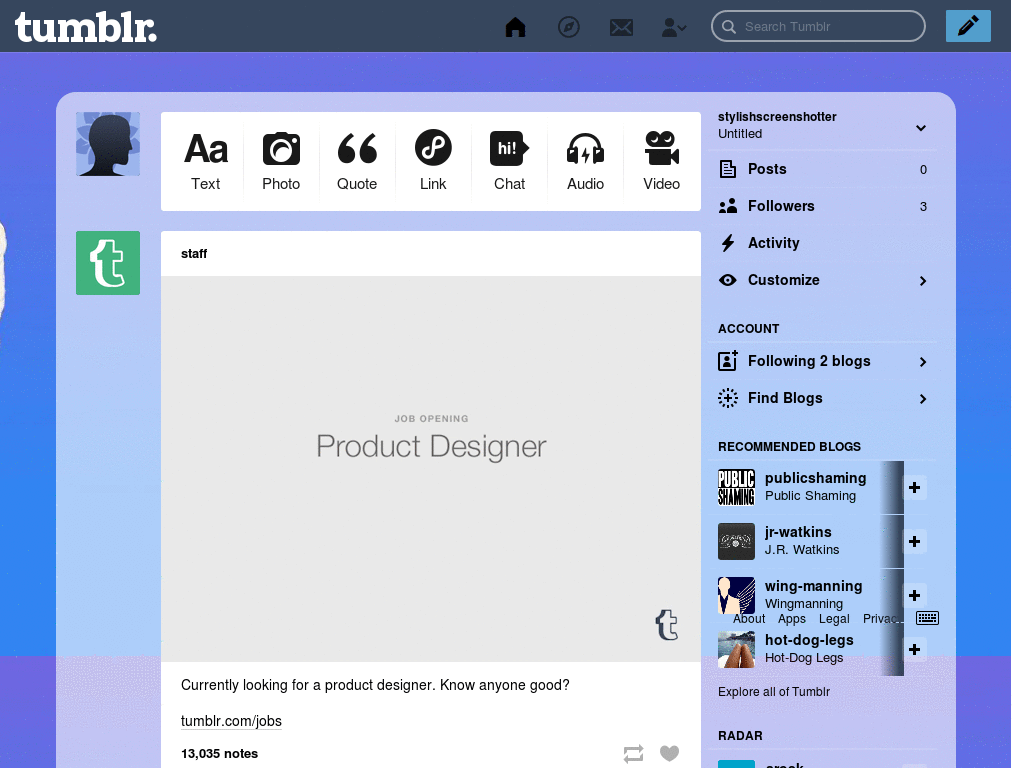The image size is (1024, 768).
Task: Follow wing-manning with plus button
Action: (914, 596)
